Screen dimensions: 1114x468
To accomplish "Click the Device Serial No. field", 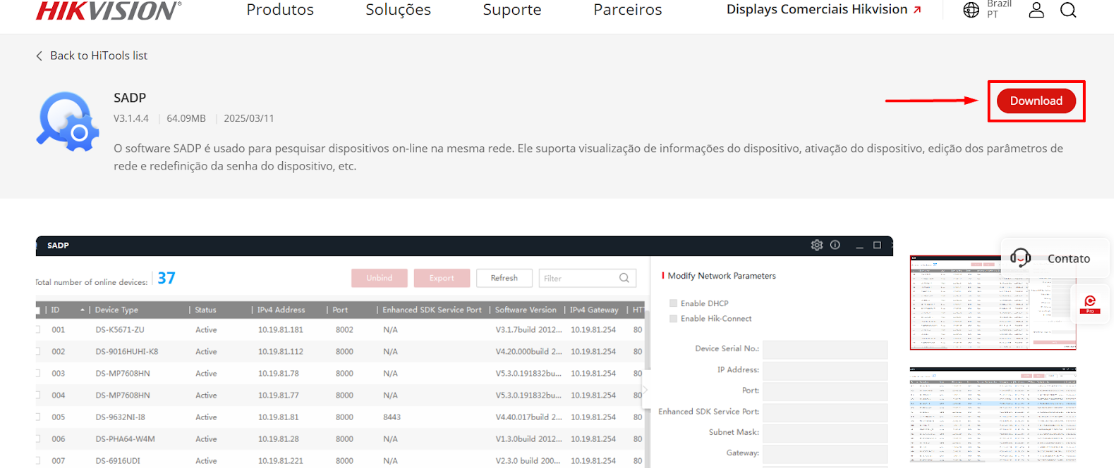I will coord(826,349).
